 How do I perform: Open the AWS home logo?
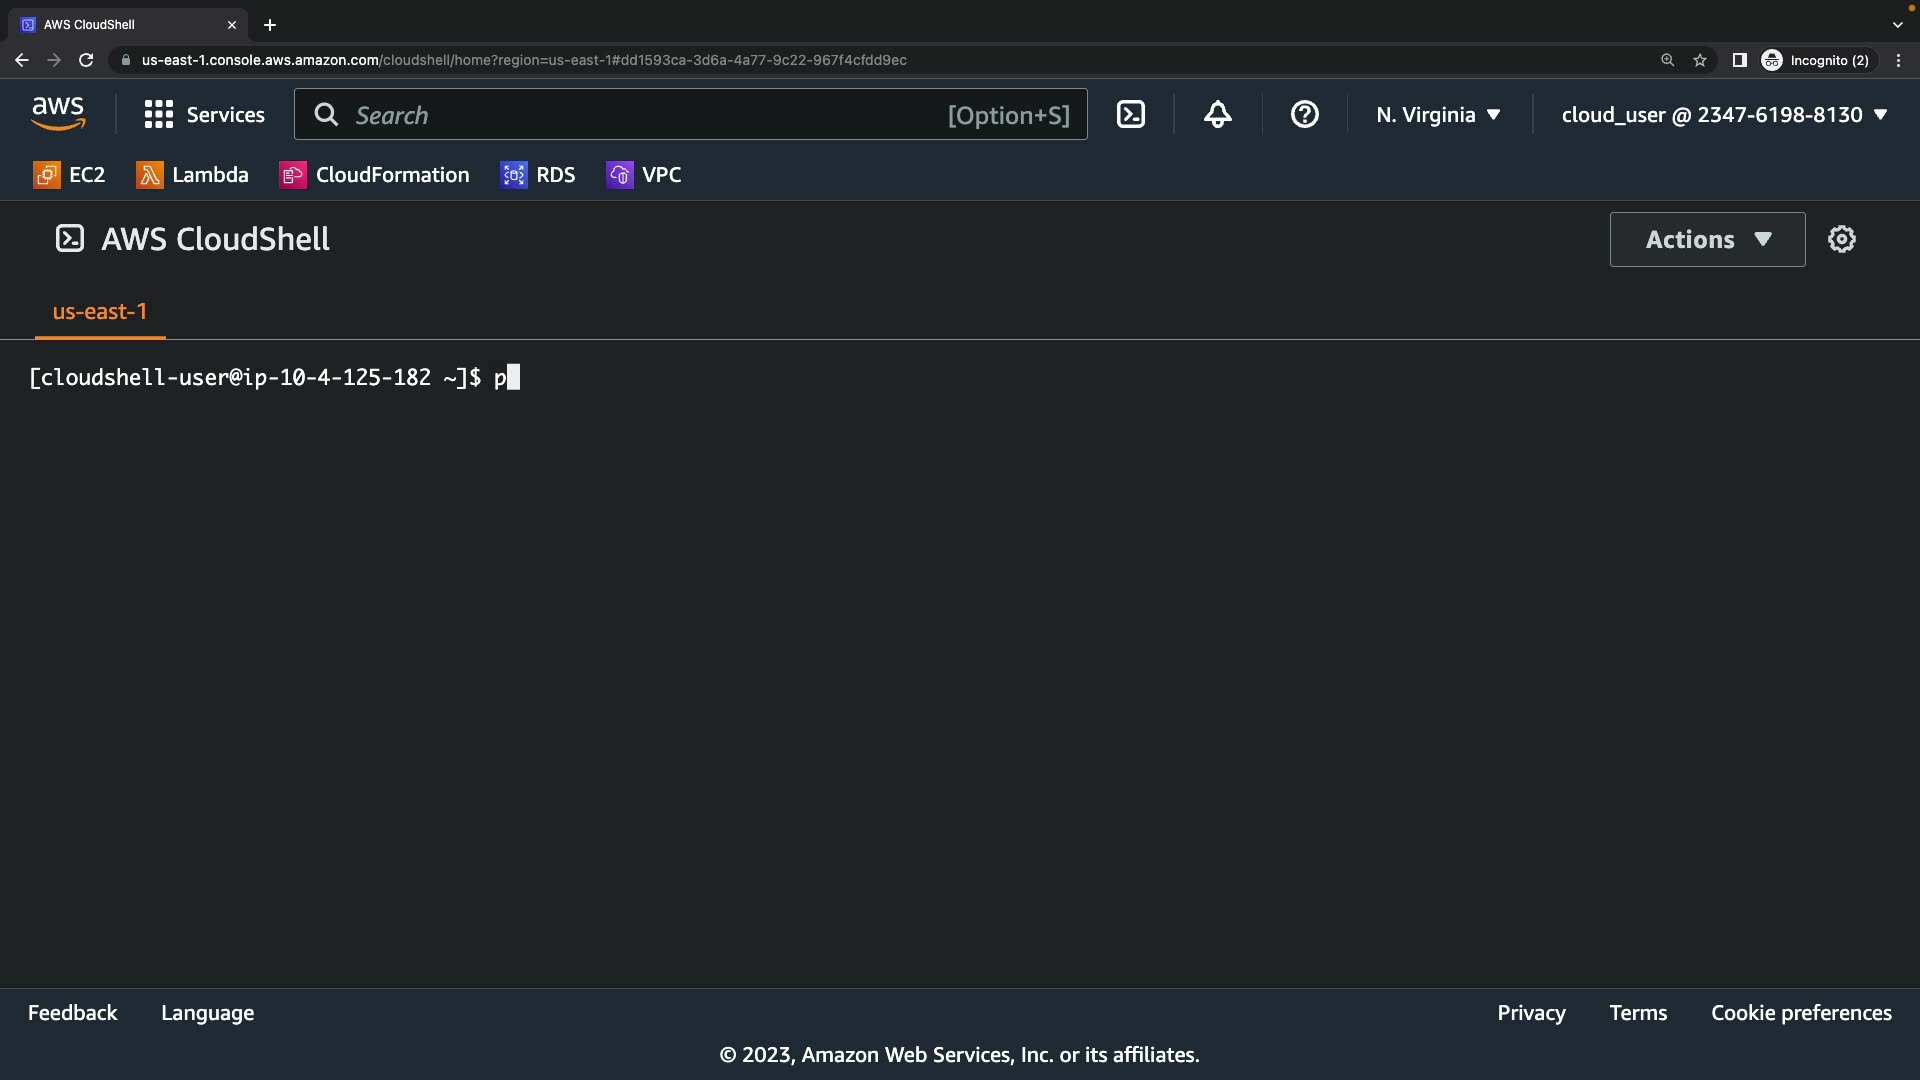[58, 114]
